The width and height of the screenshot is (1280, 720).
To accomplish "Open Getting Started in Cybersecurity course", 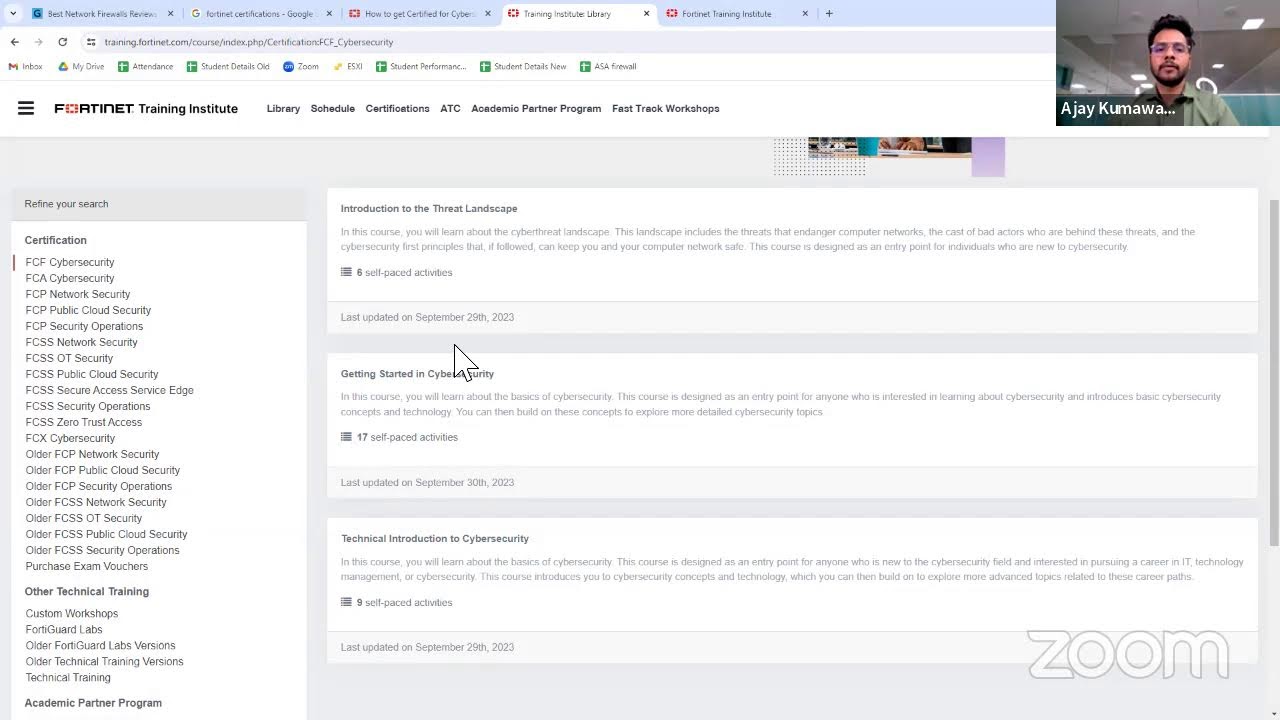I will click(417, 373).
